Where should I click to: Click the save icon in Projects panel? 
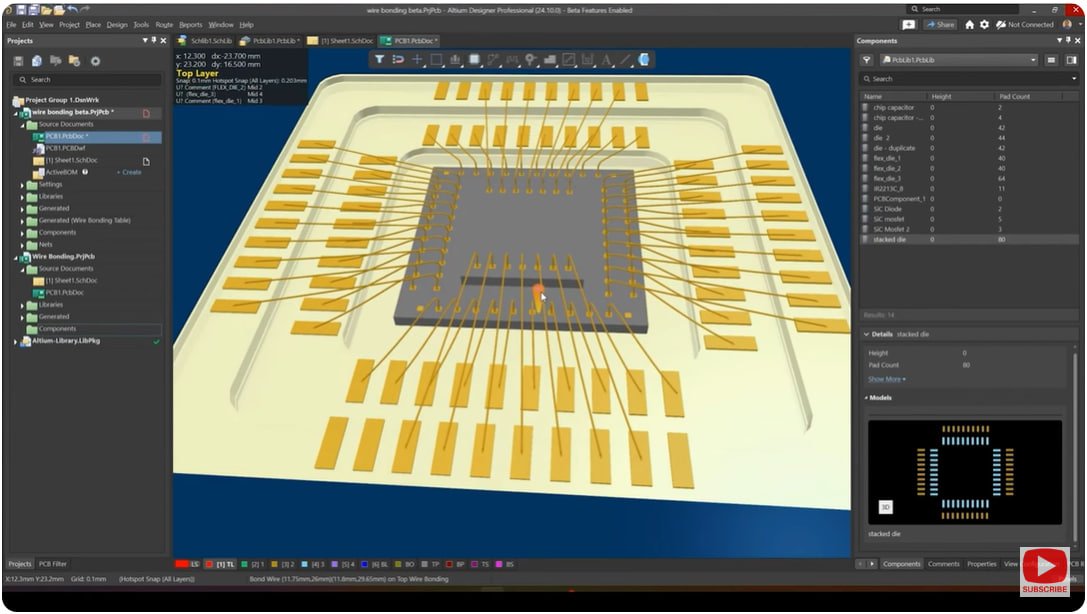[x=19, y=61]
